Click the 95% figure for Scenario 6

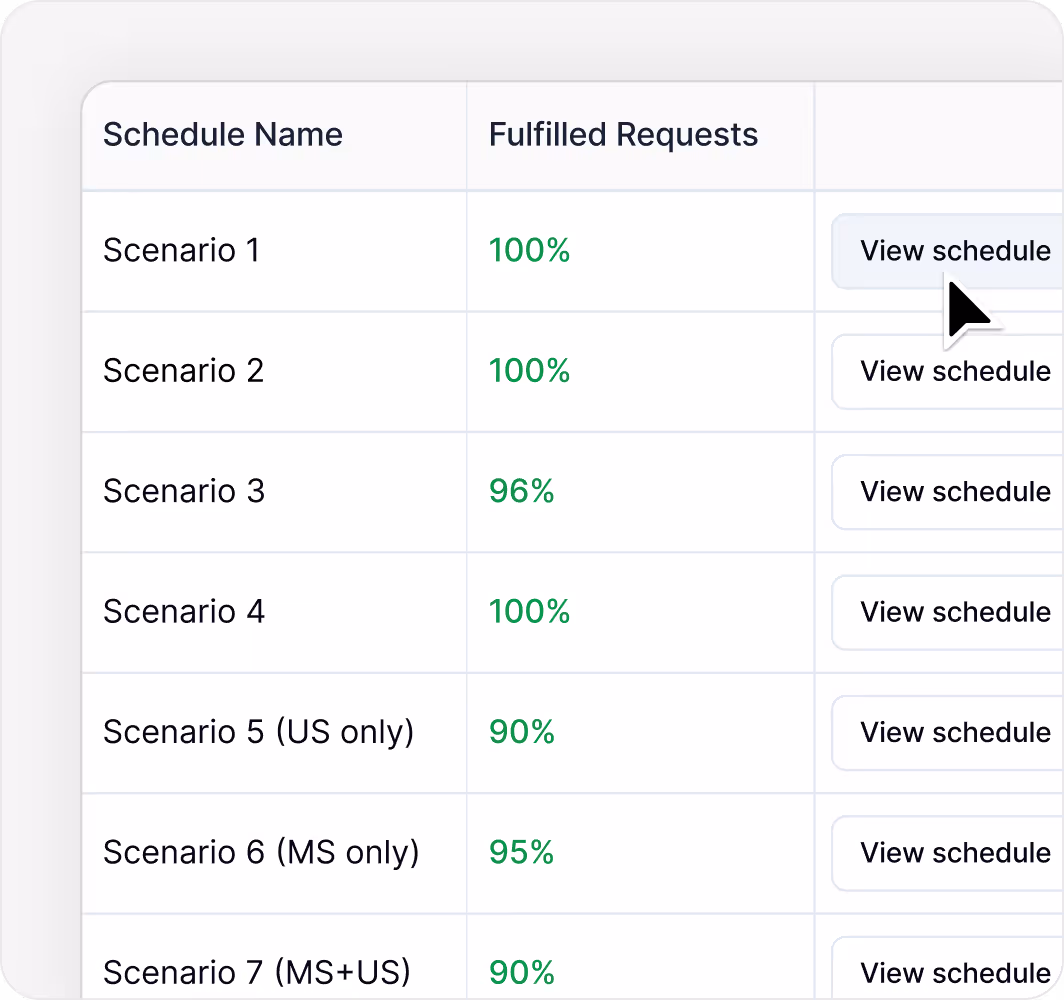pyautogui.click(x=520, y=853)
